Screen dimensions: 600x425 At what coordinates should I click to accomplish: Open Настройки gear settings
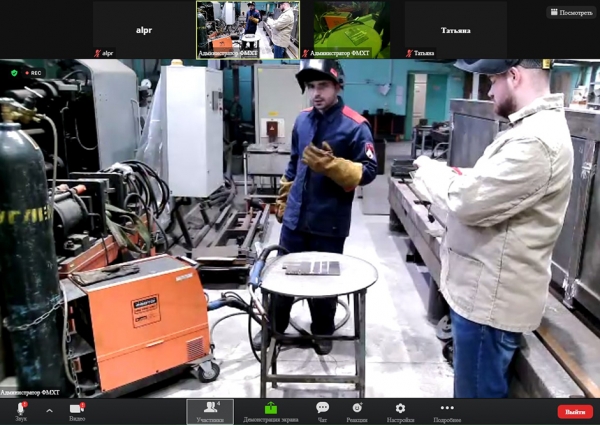pyautogui.click(x=400, y=411)
